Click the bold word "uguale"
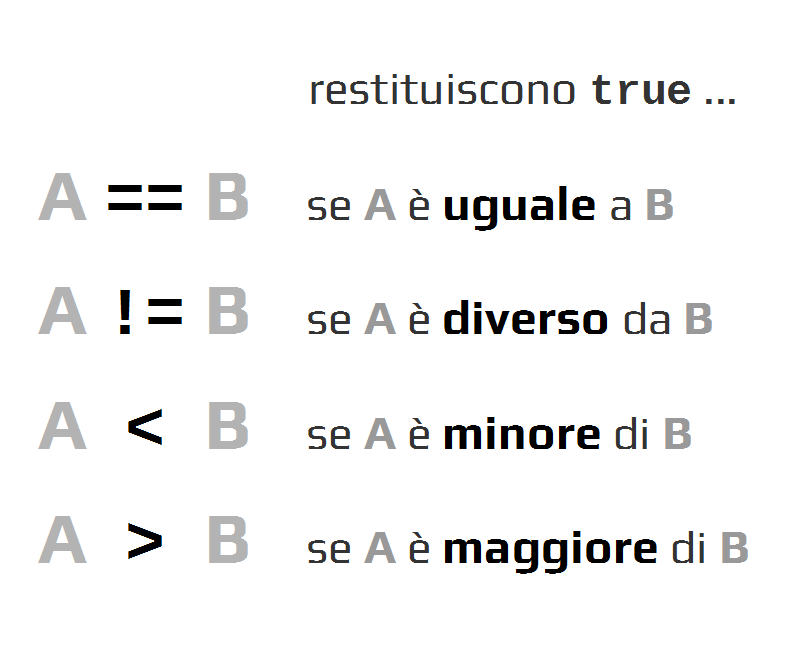This screenshot has height=646, width=800. click(519, 207)
